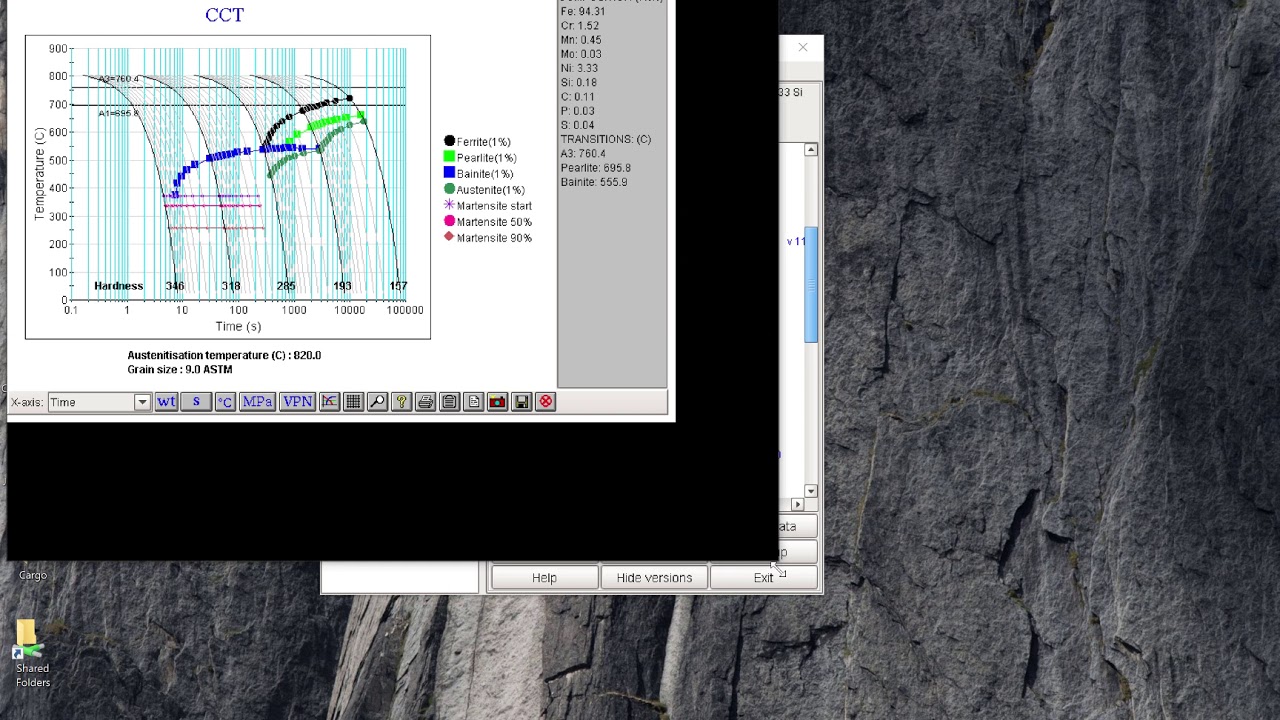Screen dimensions: 1280x720
Task: Click the Hide versions button
Action: [654, 578]
